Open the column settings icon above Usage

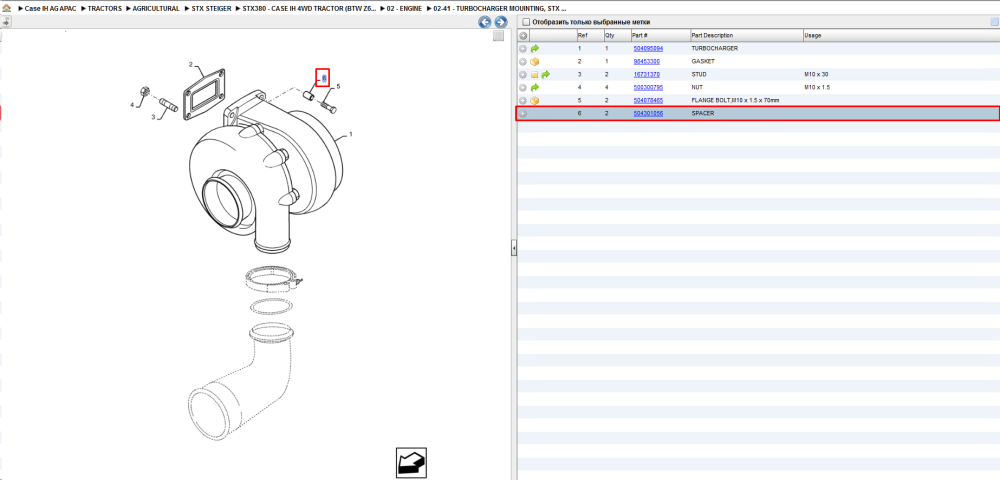(x=994, y=22)
